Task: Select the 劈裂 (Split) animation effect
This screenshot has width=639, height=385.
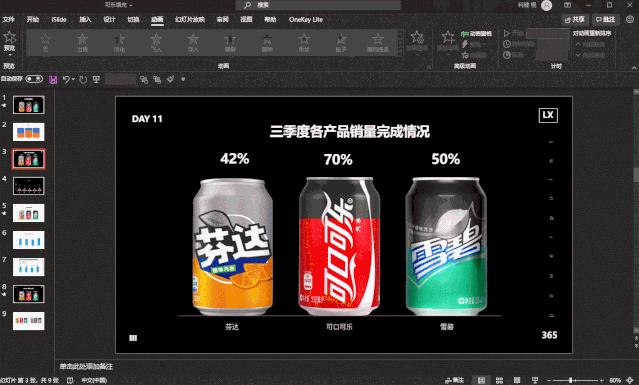Action: (x=230, y=42)
